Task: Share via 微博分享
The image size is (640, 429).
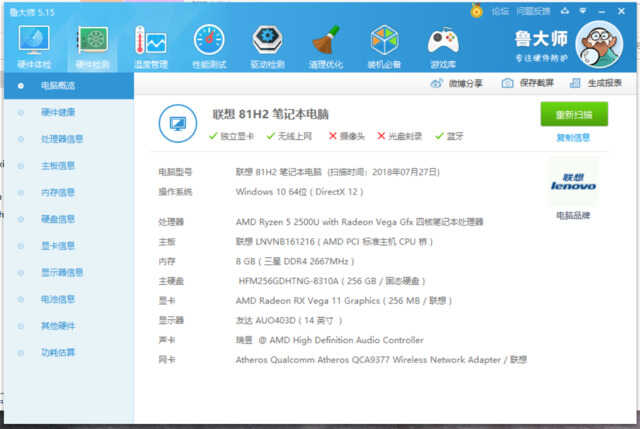Action: [456, 83]
